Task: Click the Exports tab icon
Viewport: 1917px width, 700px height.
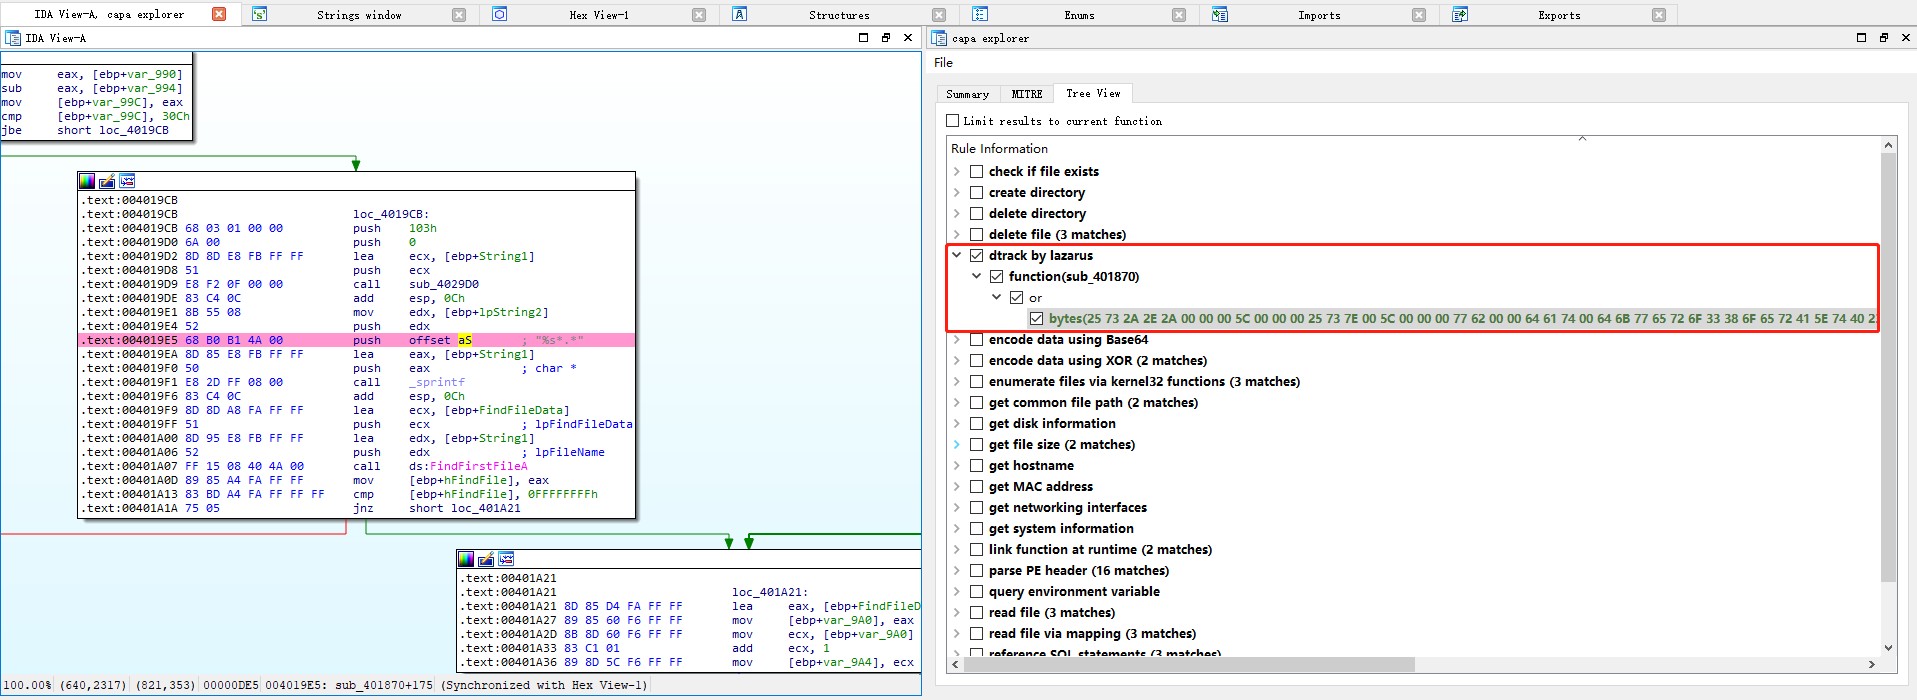Action: pyautogui.click(x=1460, y=14)
